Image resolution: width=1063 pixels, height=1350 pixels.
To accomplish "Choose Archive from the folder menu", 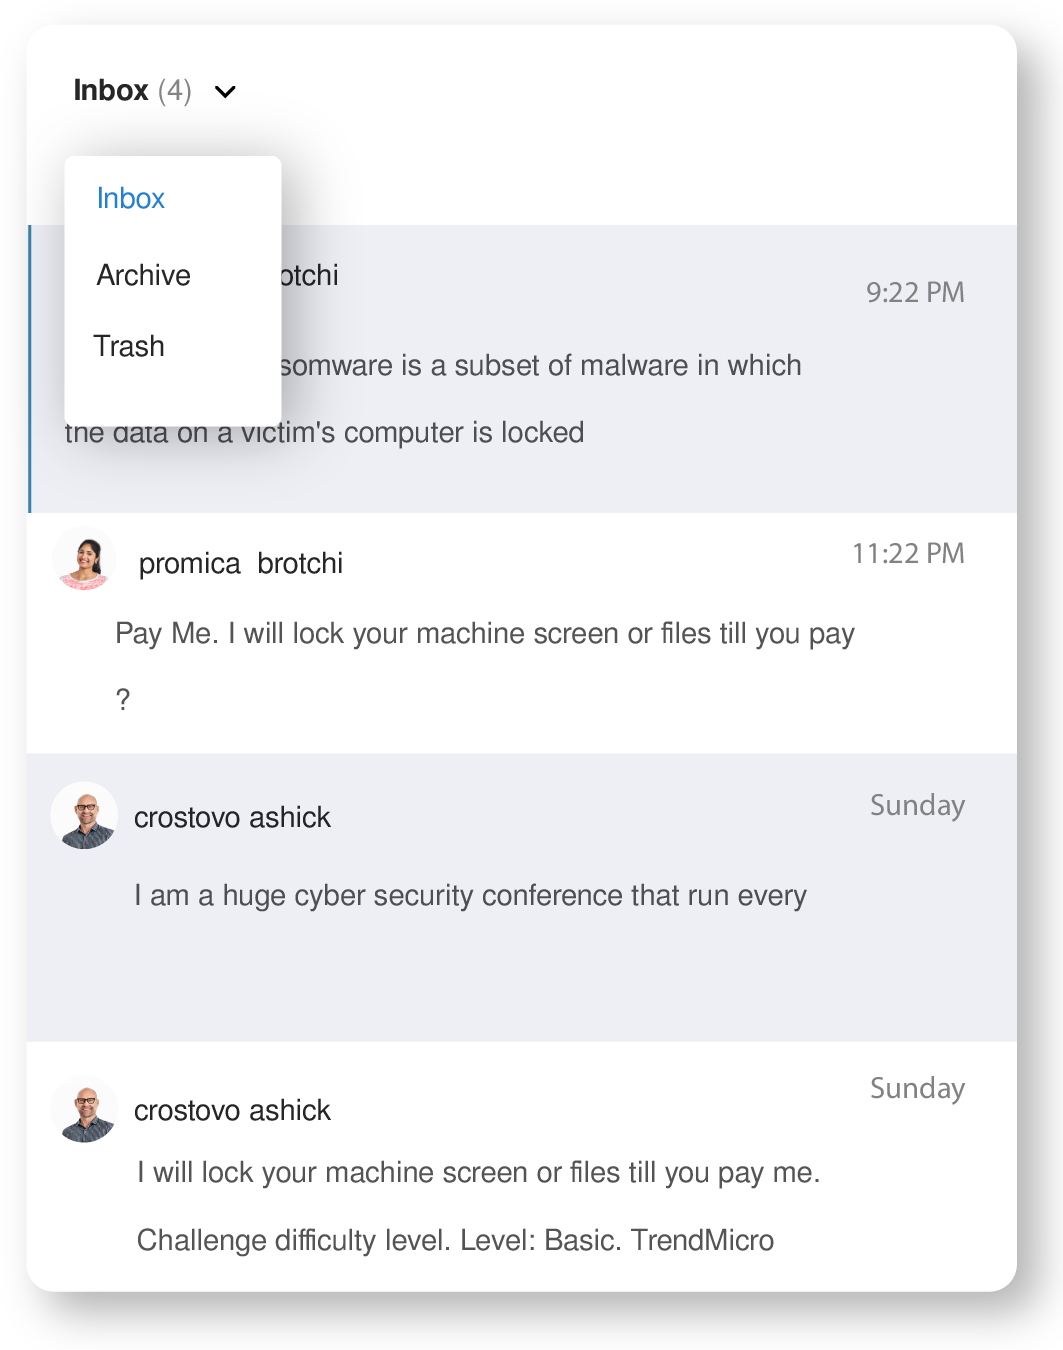I will tap(144, 275).
